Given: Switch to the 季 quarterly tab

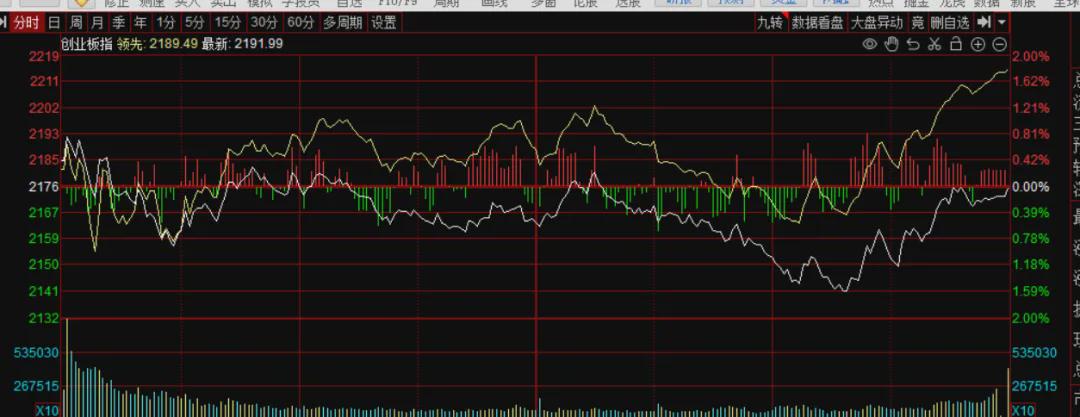Looking at the screenshot, I should click(119, 23).
